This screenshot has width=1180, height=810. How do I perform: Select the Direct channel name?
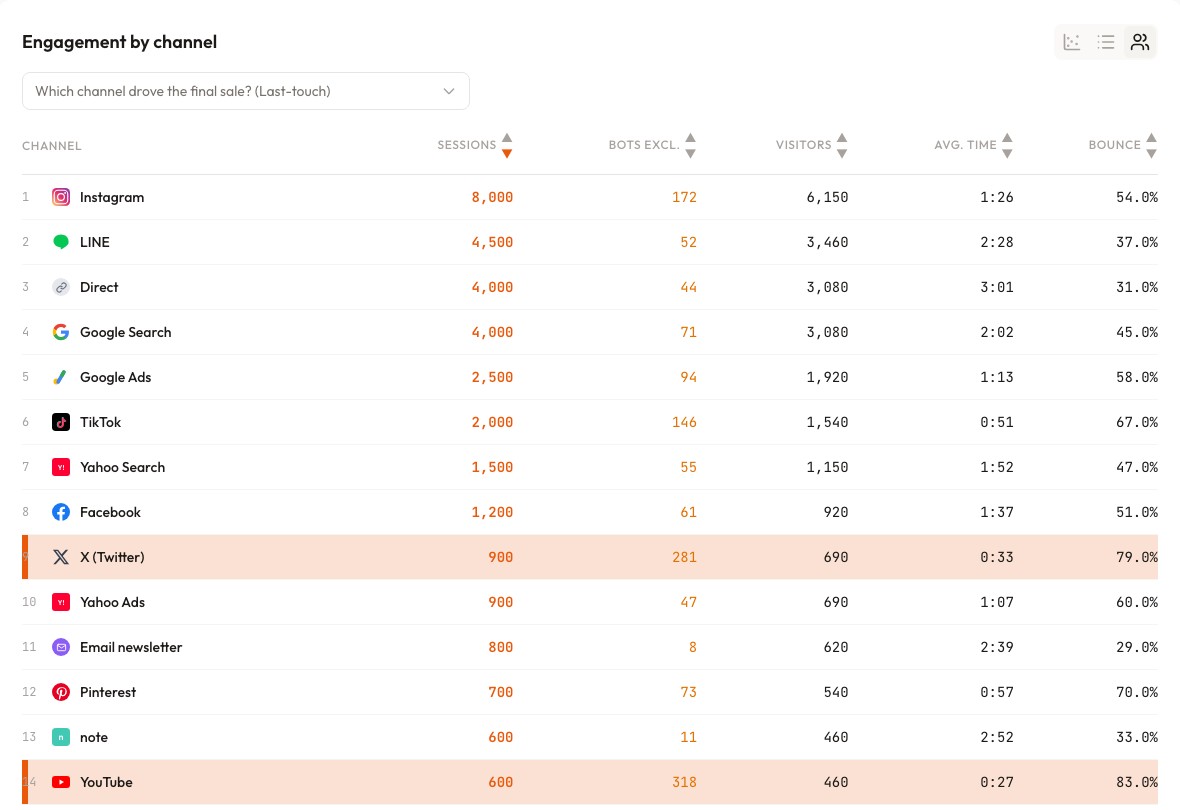pyautogui.click(x=99, y=287)
